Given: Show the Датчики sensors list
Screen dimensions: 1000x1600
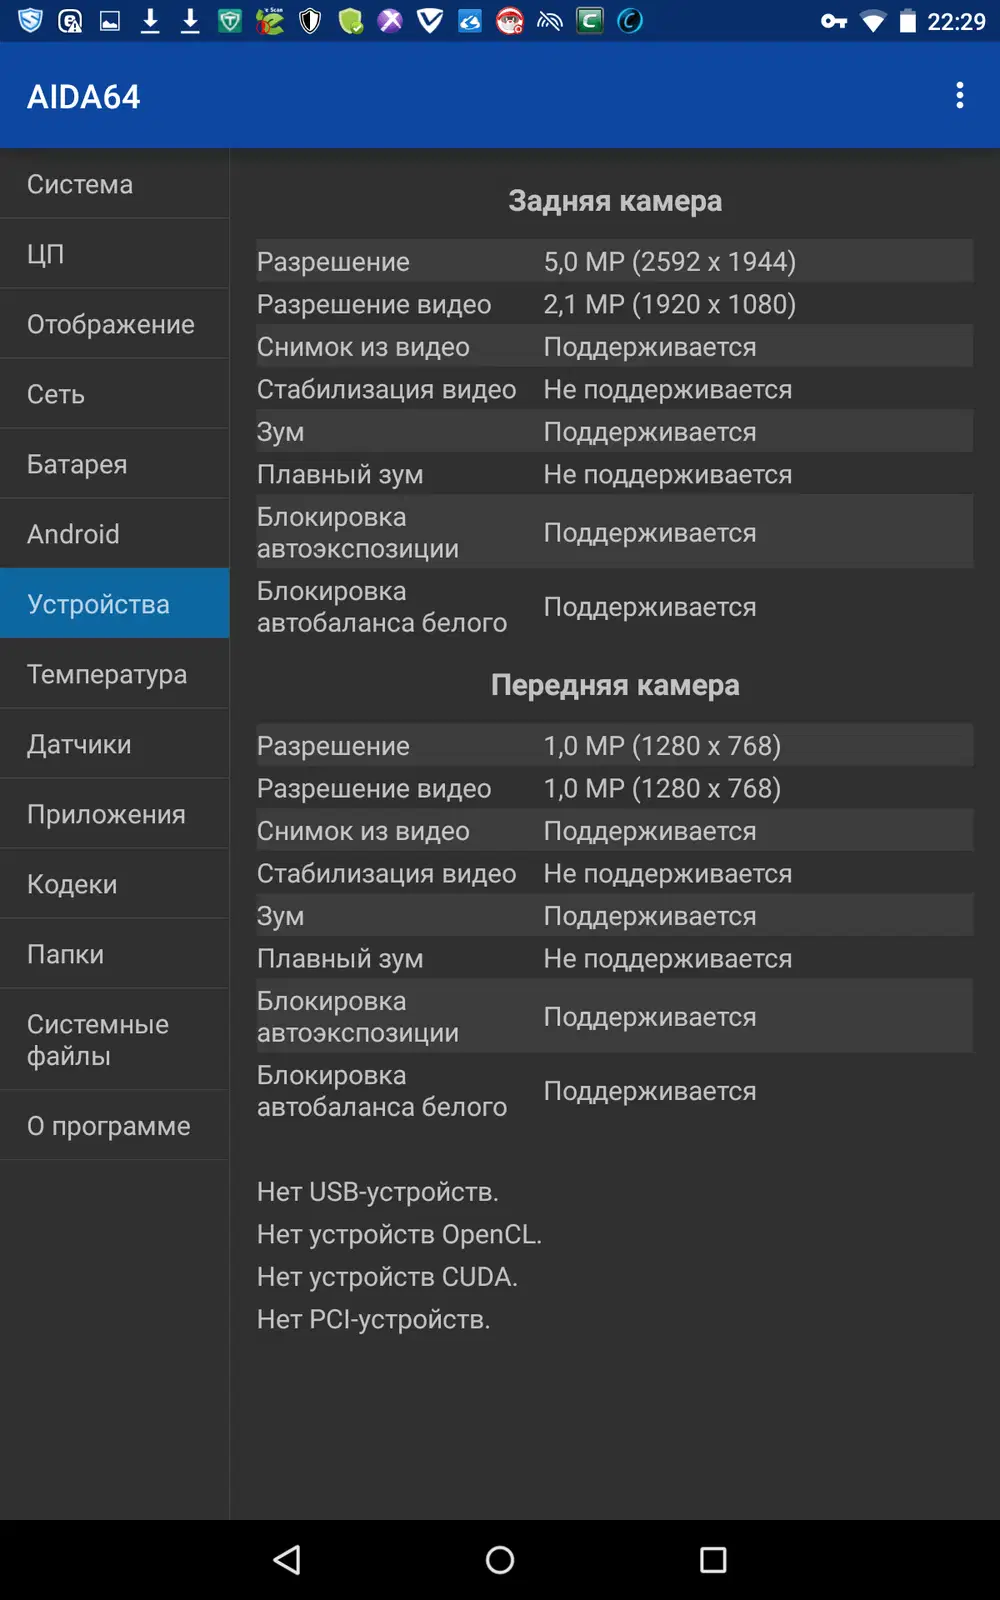Looking at the screenshot, I should (x=114, y=744).
